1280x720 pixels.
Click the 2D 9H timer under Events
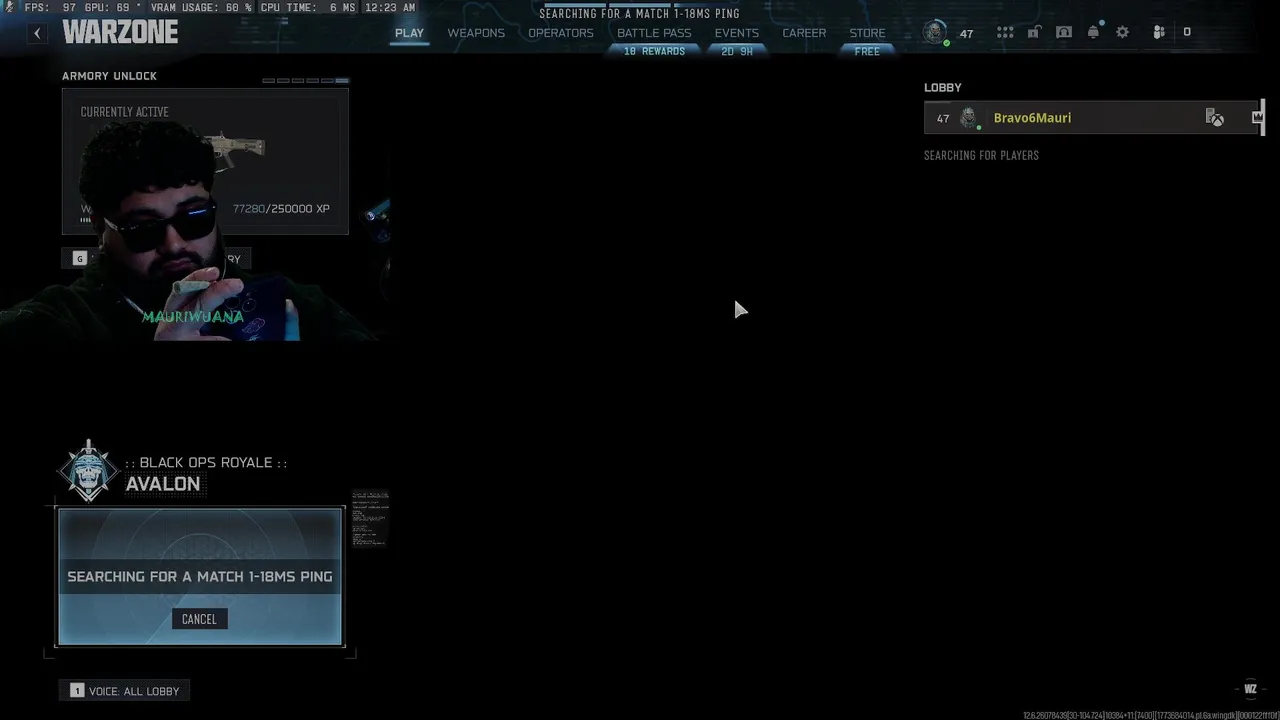pyautogui.click(x=737, y=51)
